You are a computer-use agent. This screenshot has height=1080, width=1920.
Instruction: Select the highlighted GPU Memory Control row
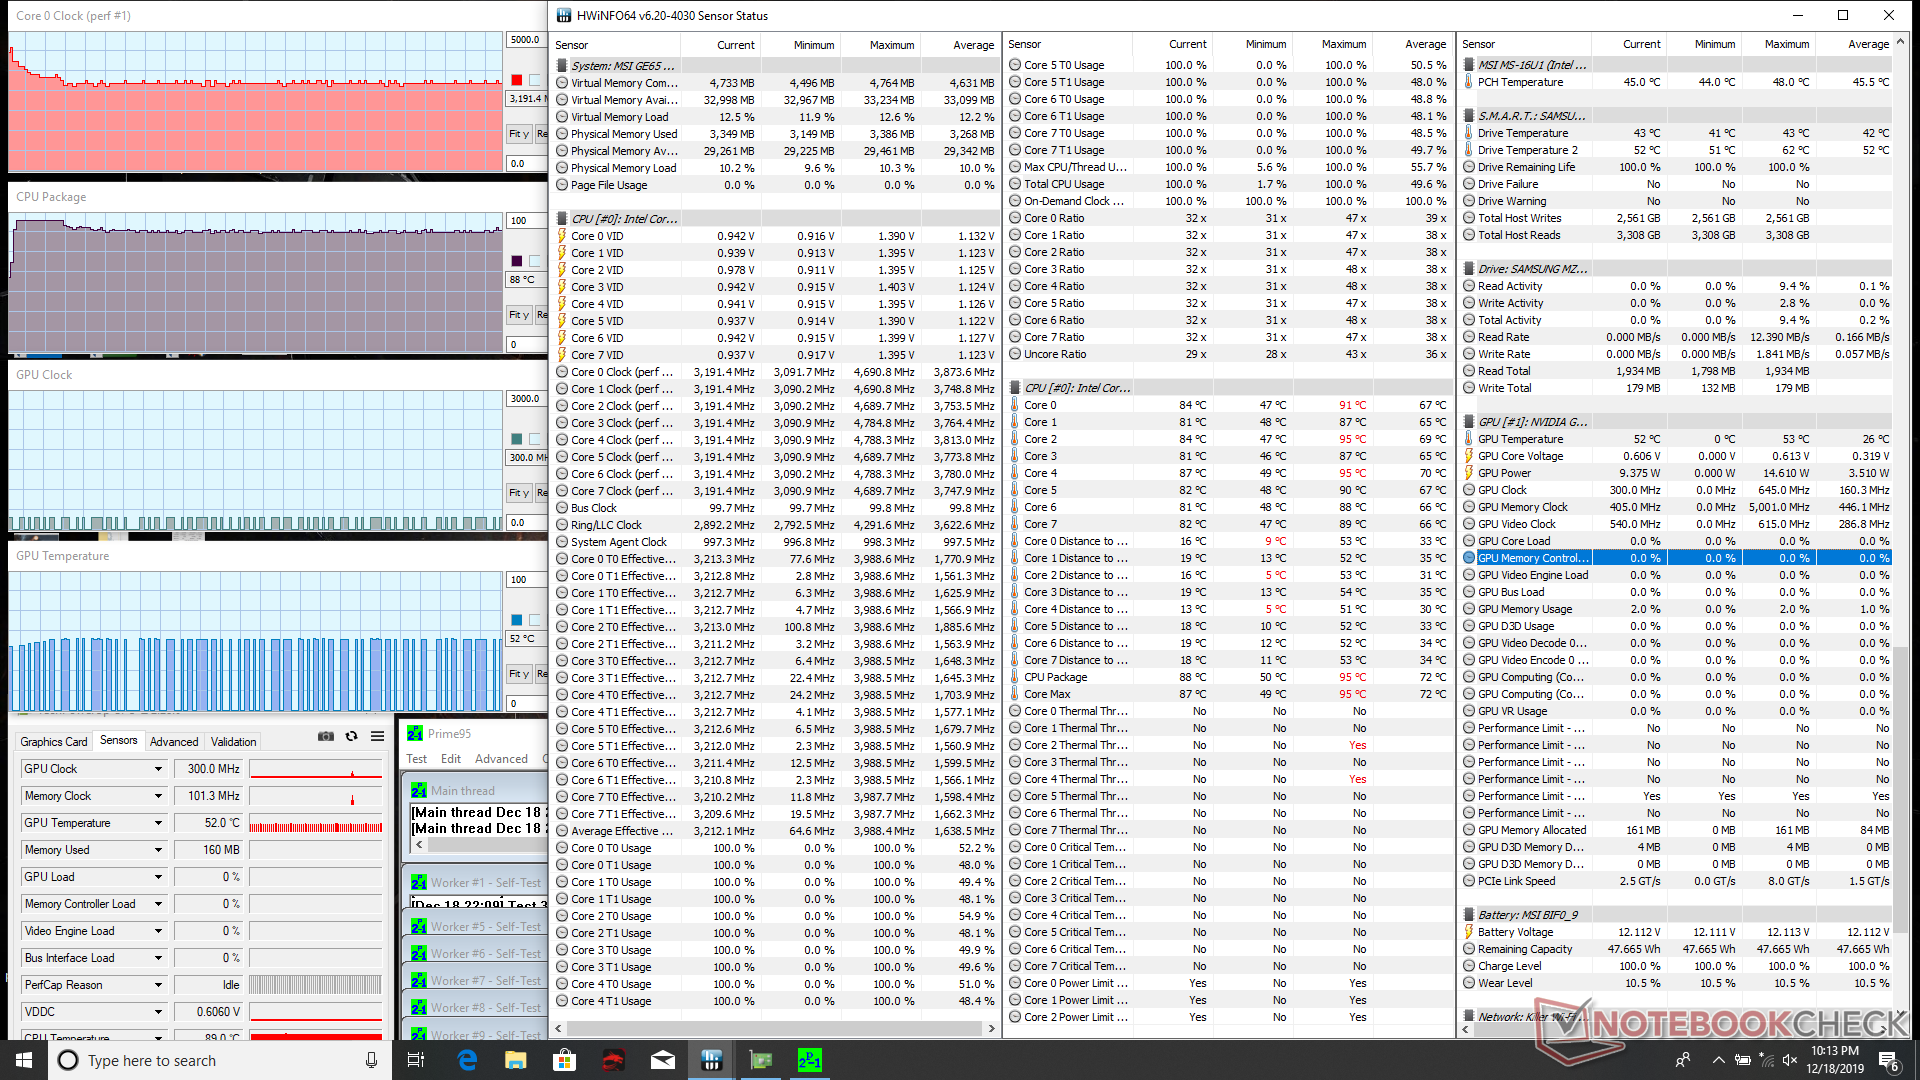coord(1677,558)
